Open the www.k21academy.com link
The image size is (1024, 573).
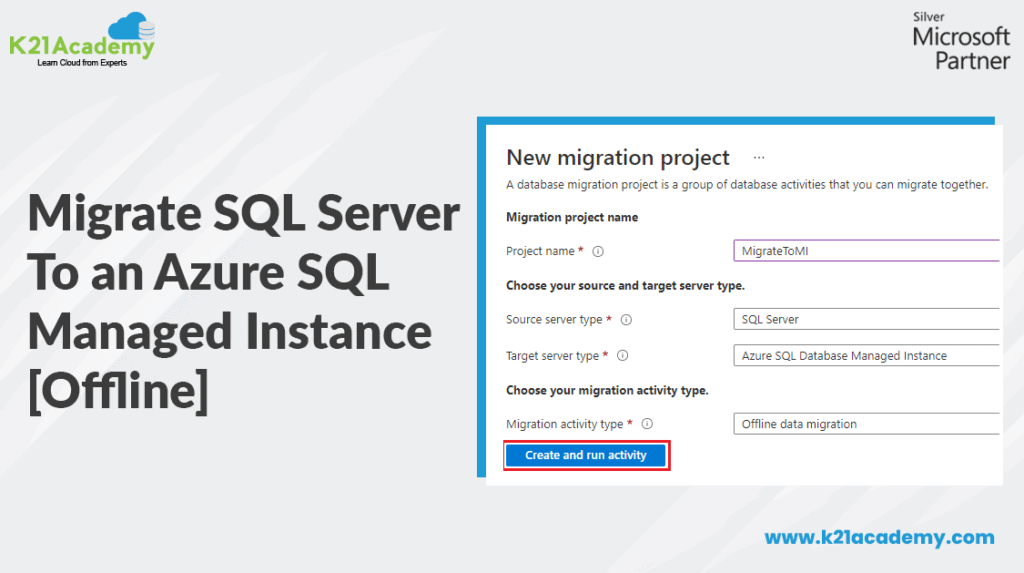point(879,538)
